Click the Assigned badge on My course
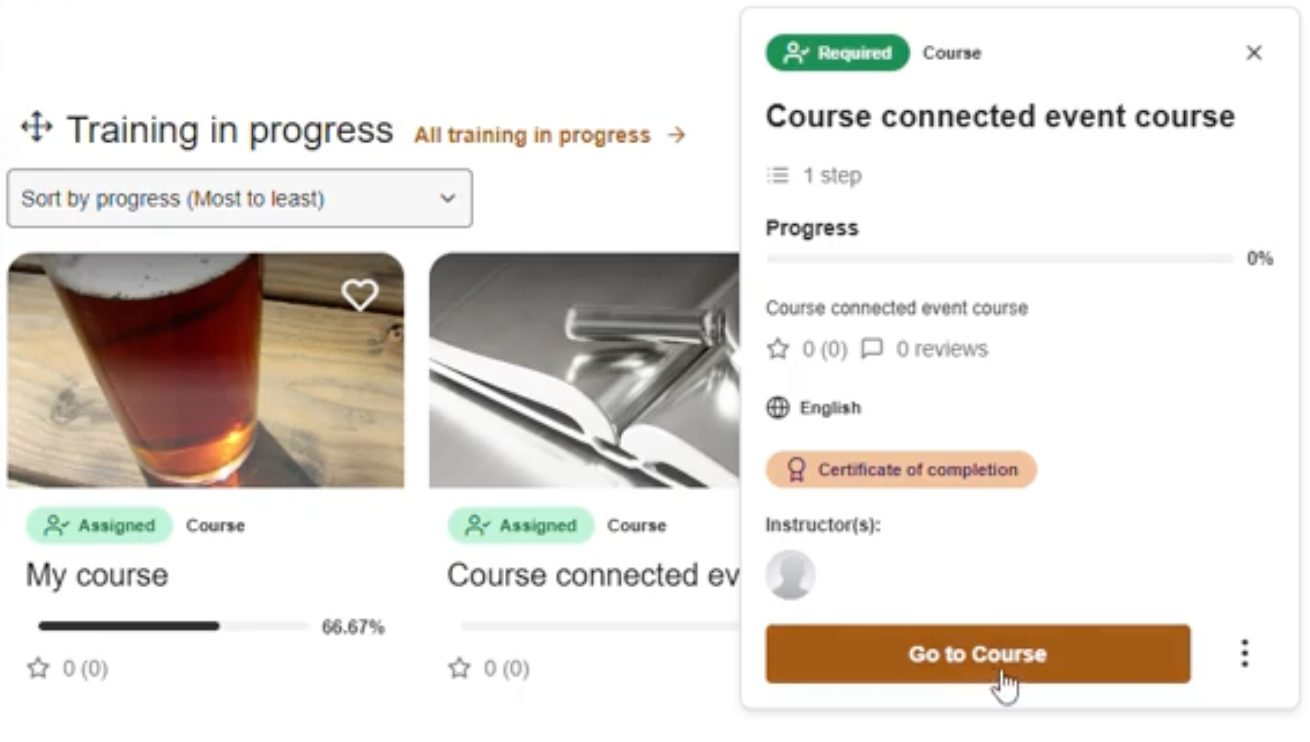This screenshot has width=1310, height=742. pyautogui.click(x=100, y=525)
